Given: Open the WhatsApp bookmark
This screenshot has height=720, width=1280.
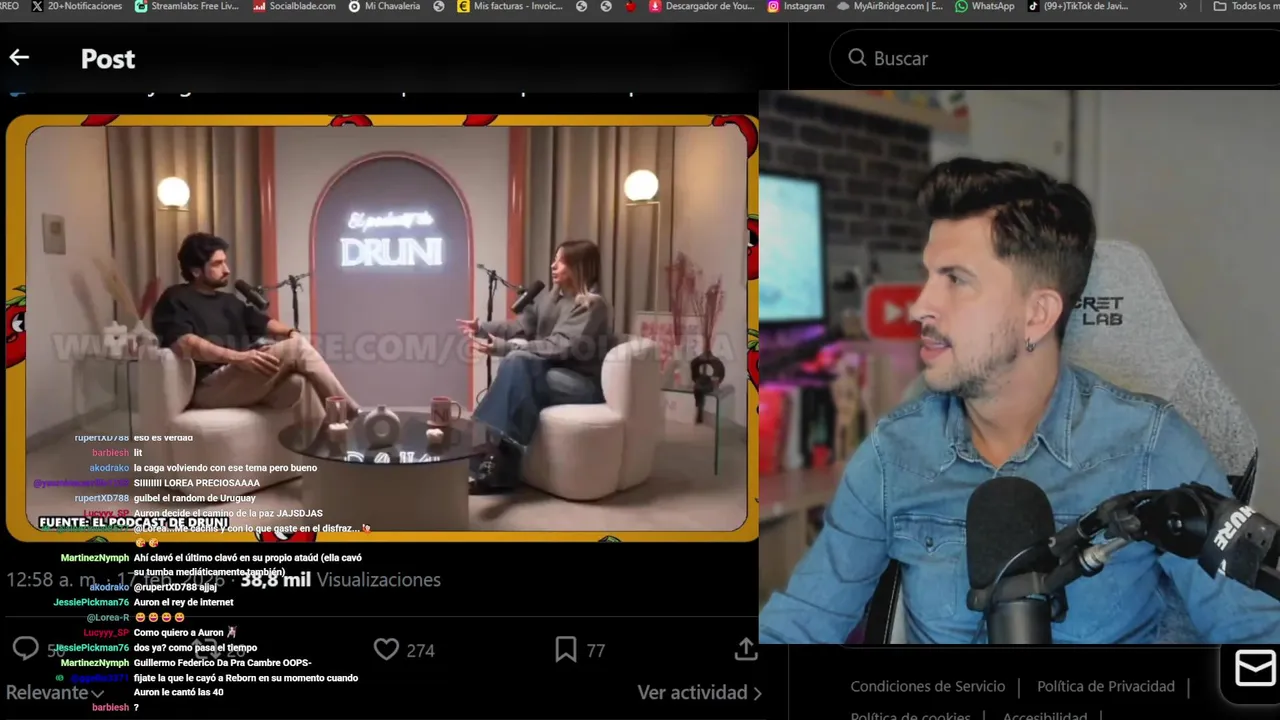Looking at the screenshot, I should coord(985,6).
